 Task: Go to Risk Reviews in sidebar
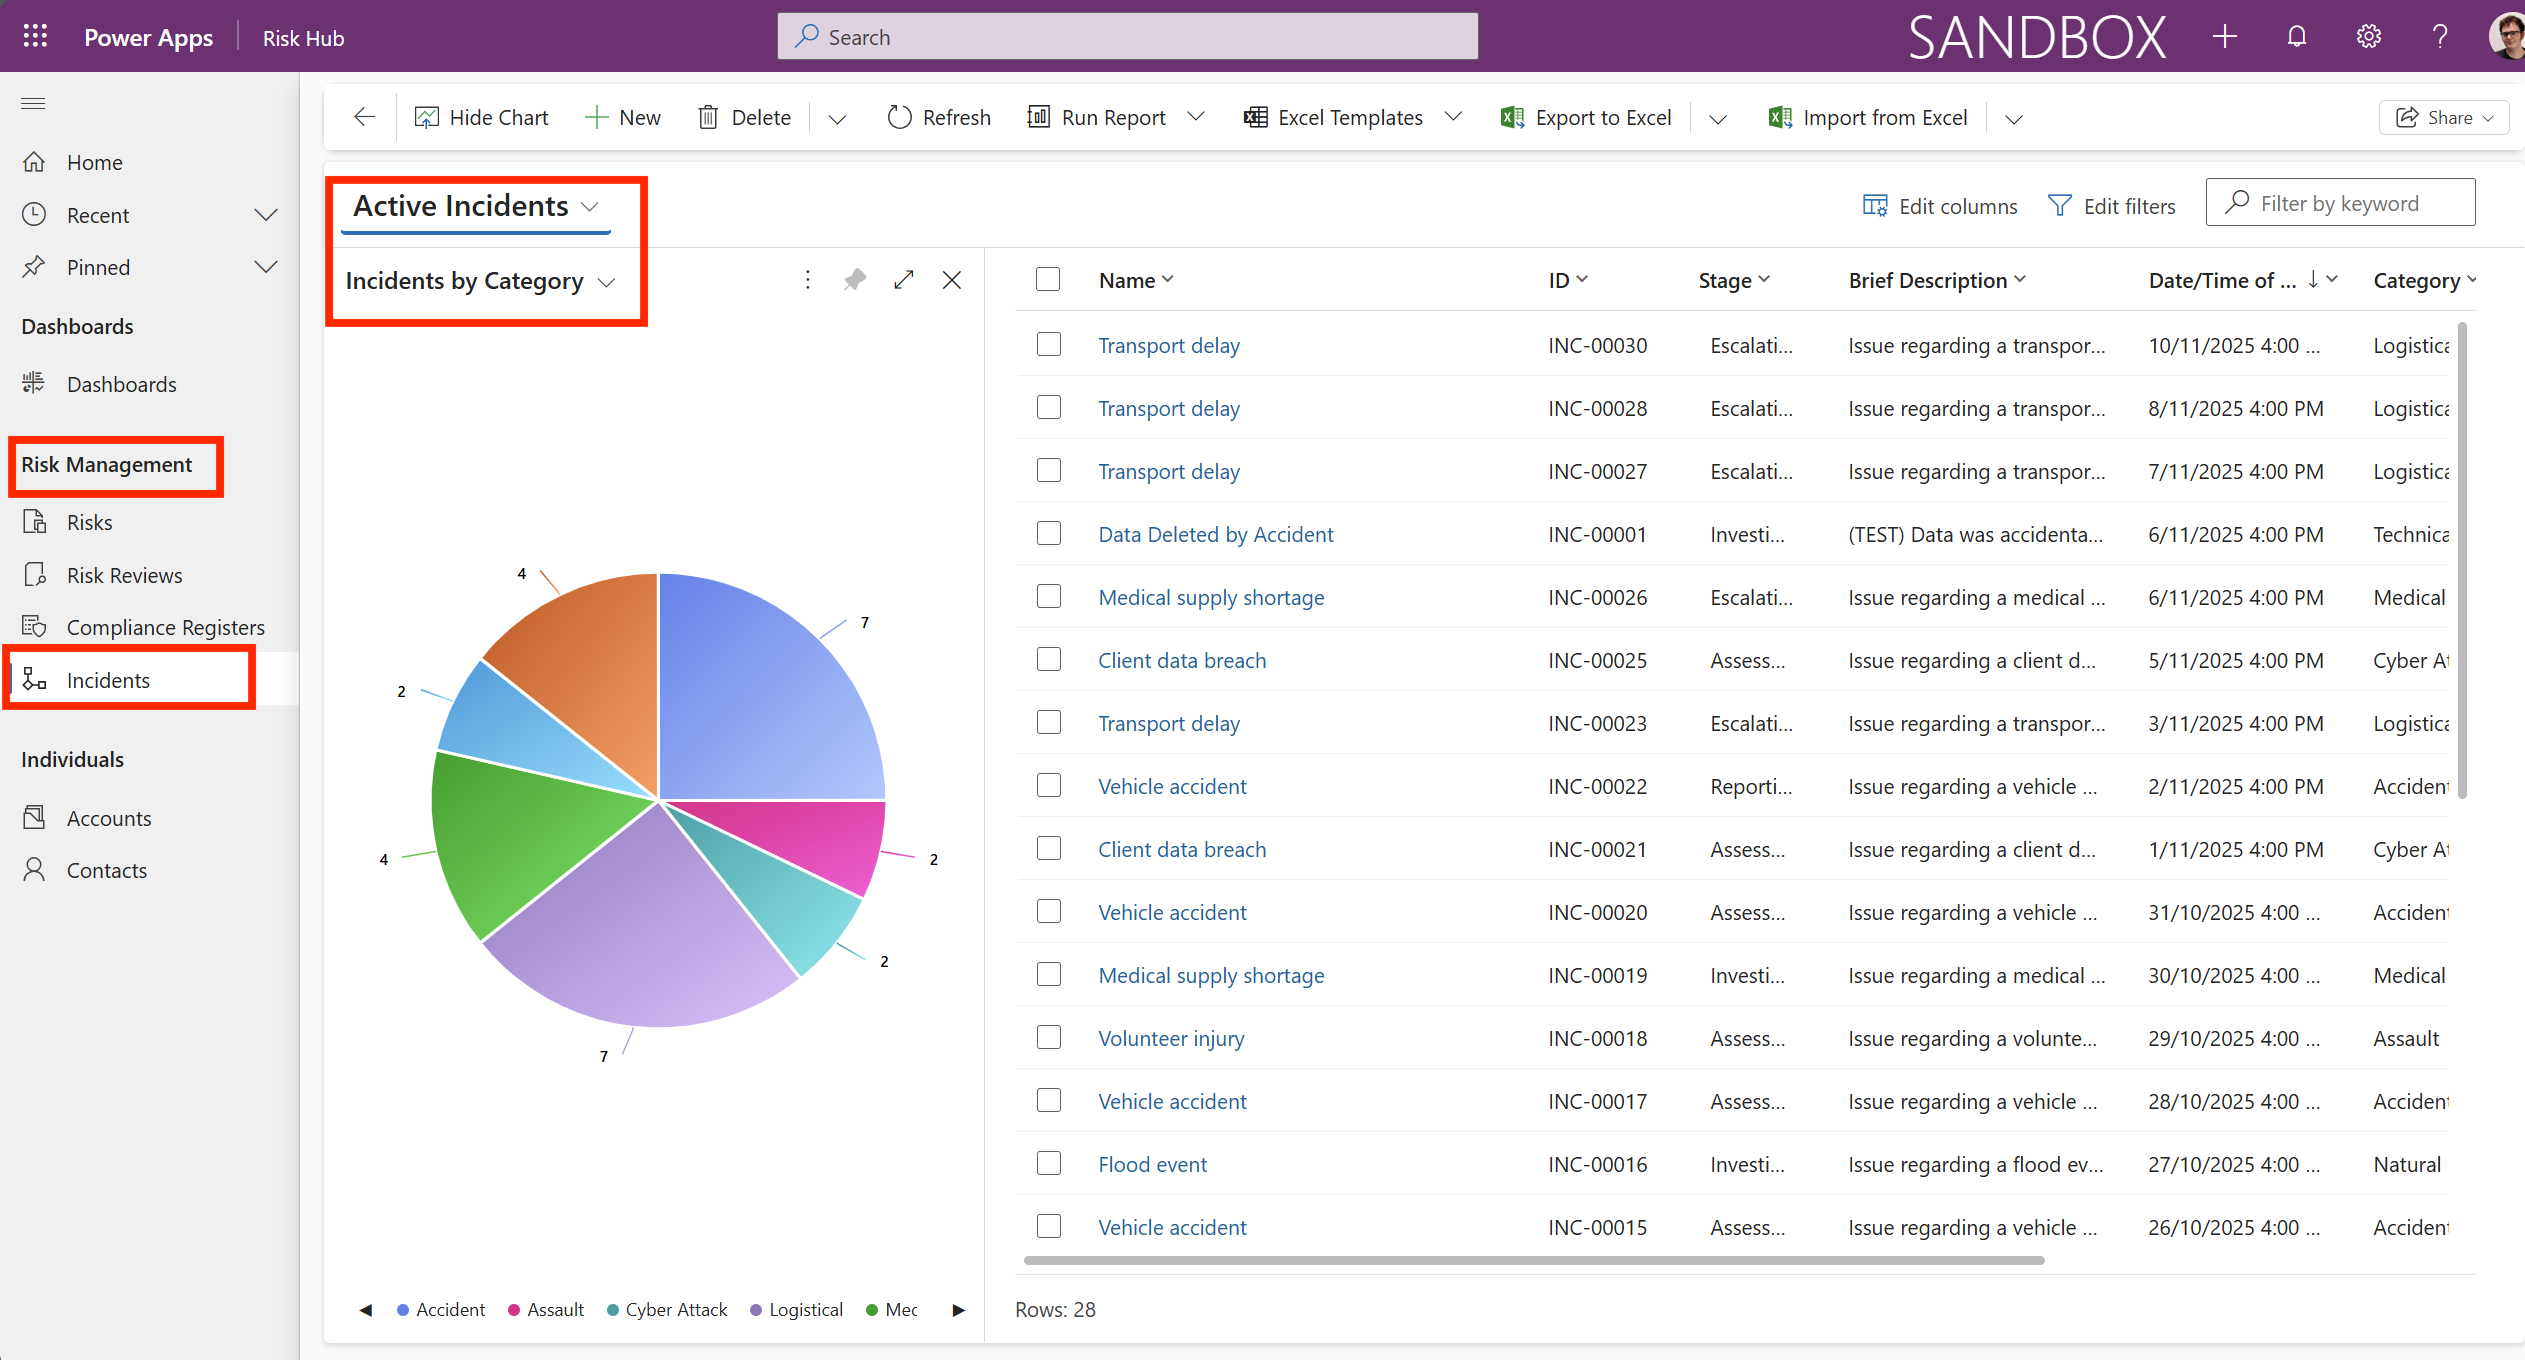point(124,575)
